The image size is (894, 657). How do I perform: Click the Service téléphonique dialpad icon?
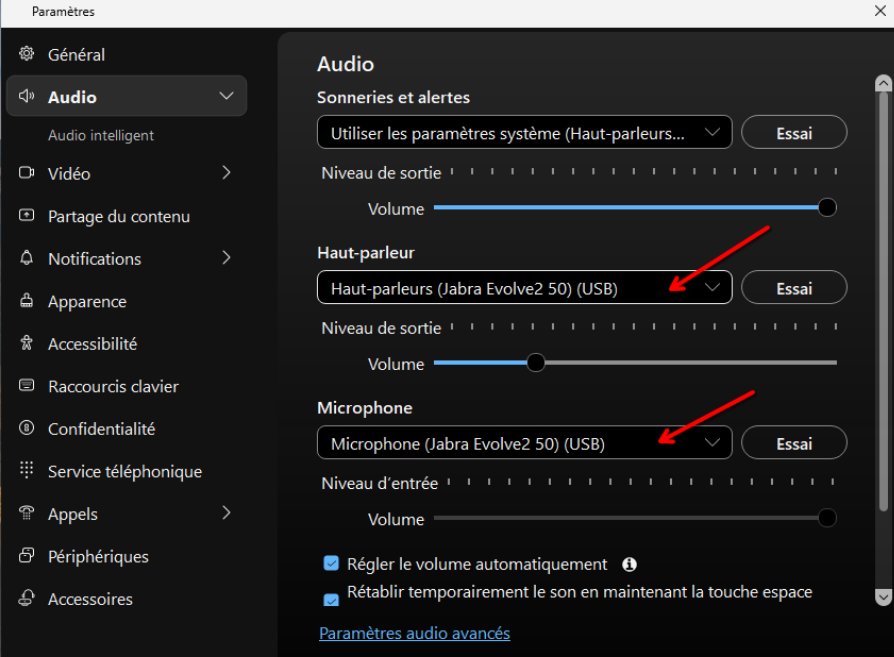click(26, 469)
